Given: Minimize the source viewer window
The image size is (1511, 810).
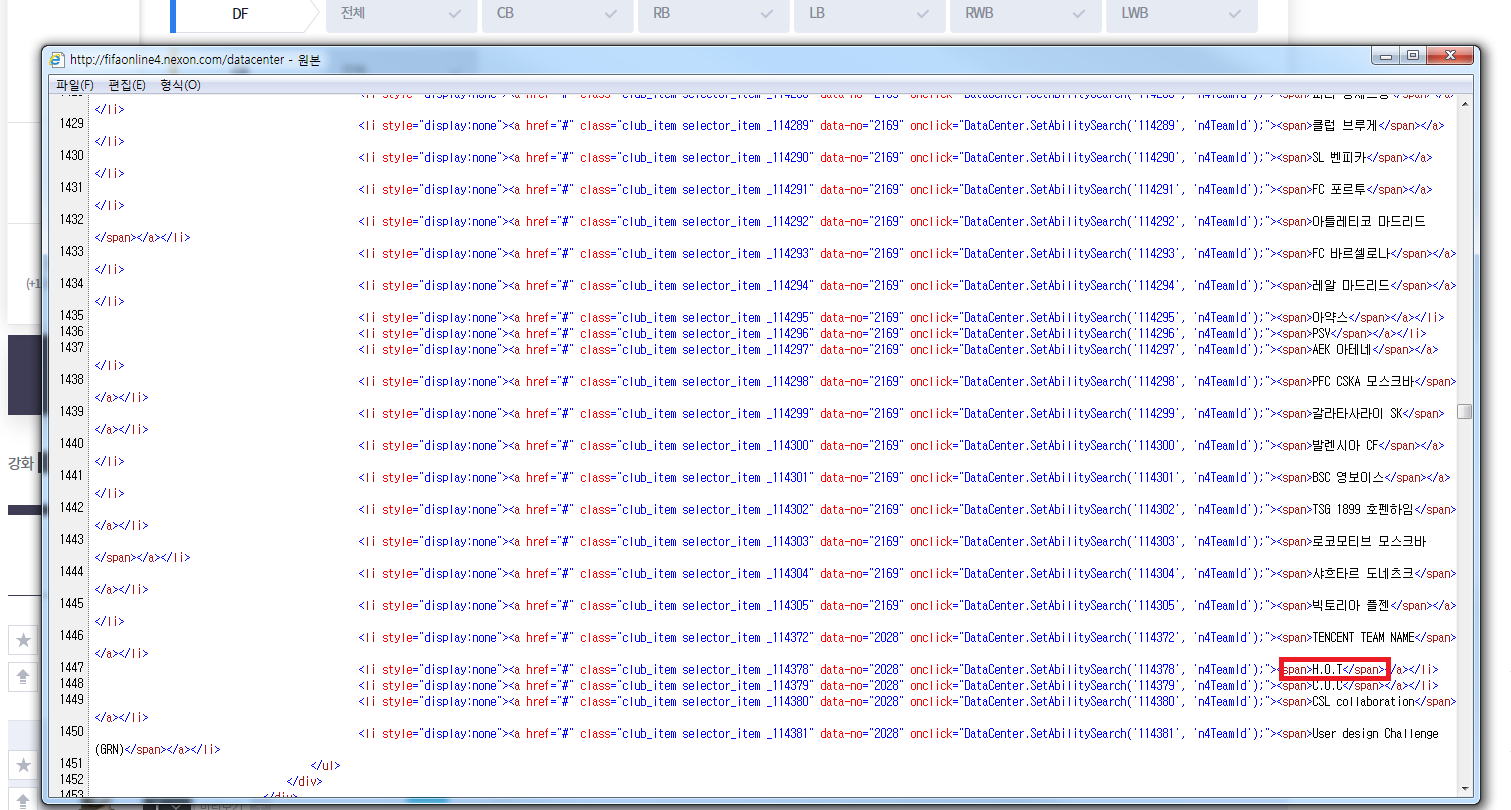Looking at the screenshot, I should (1387, 56).
